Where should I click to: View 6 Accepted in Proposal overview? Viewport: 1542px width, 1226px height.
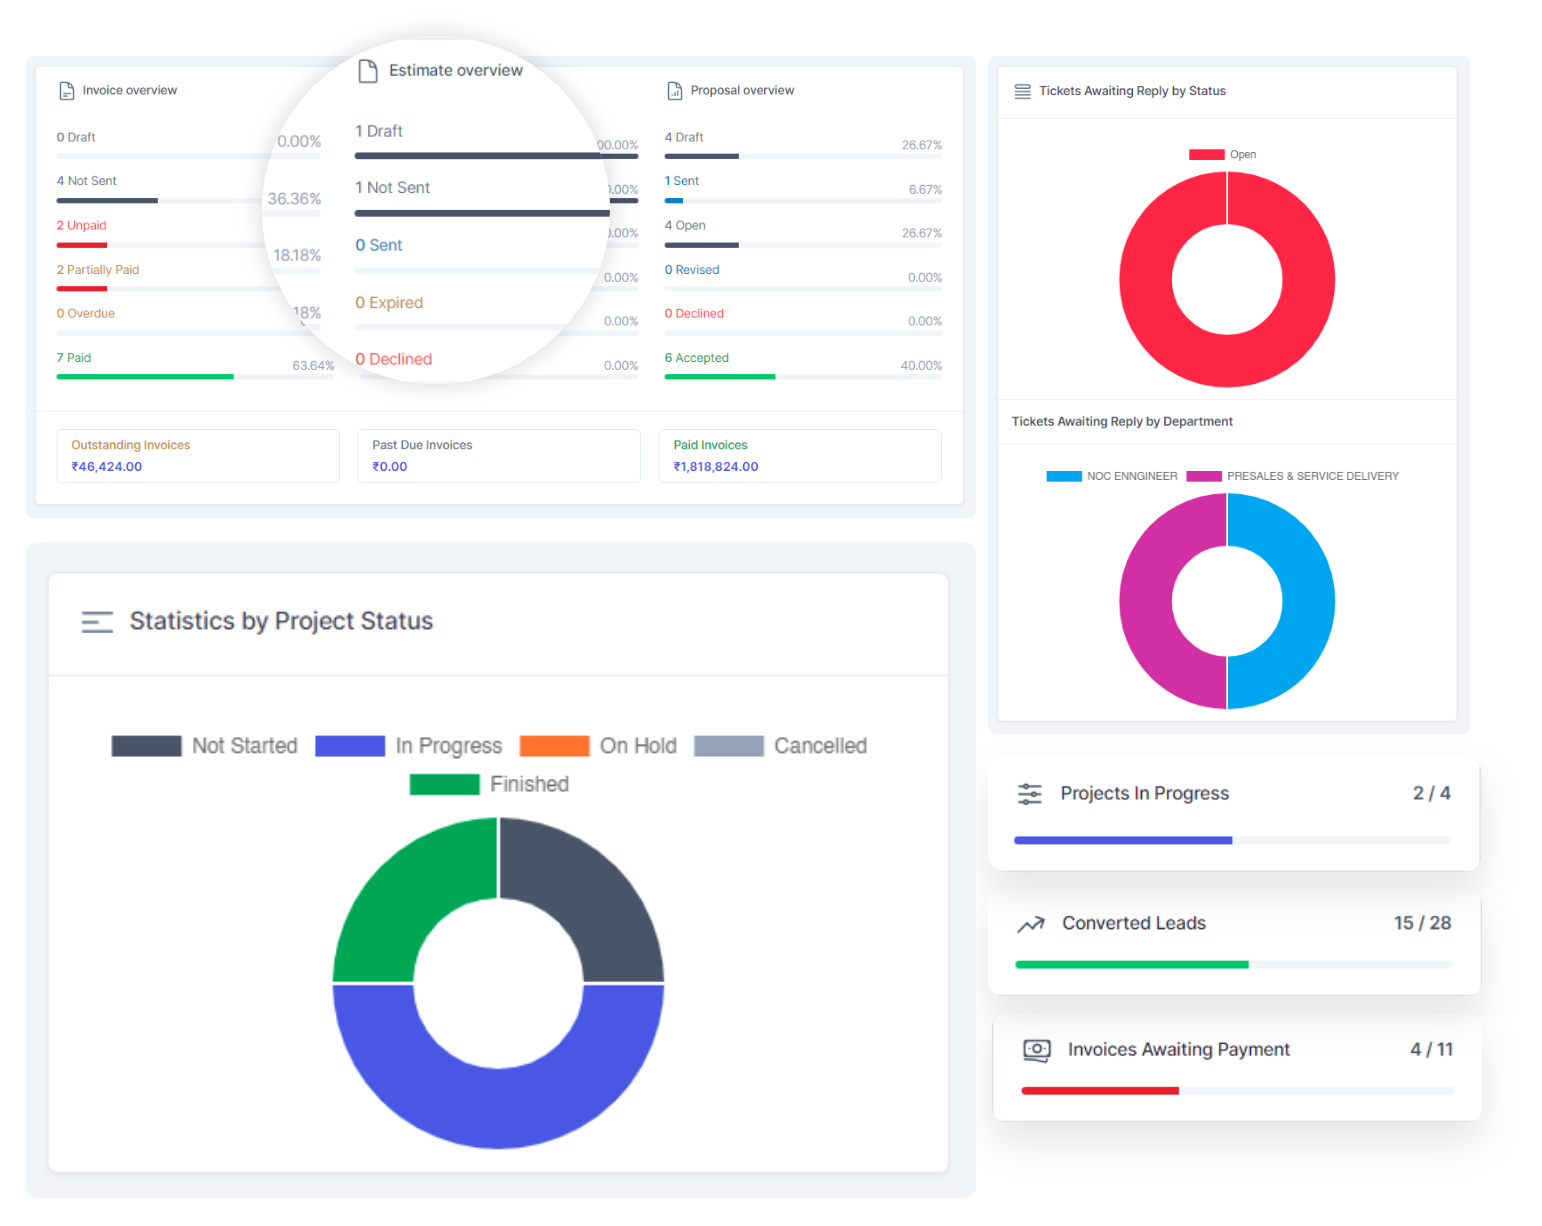point(697,358)
